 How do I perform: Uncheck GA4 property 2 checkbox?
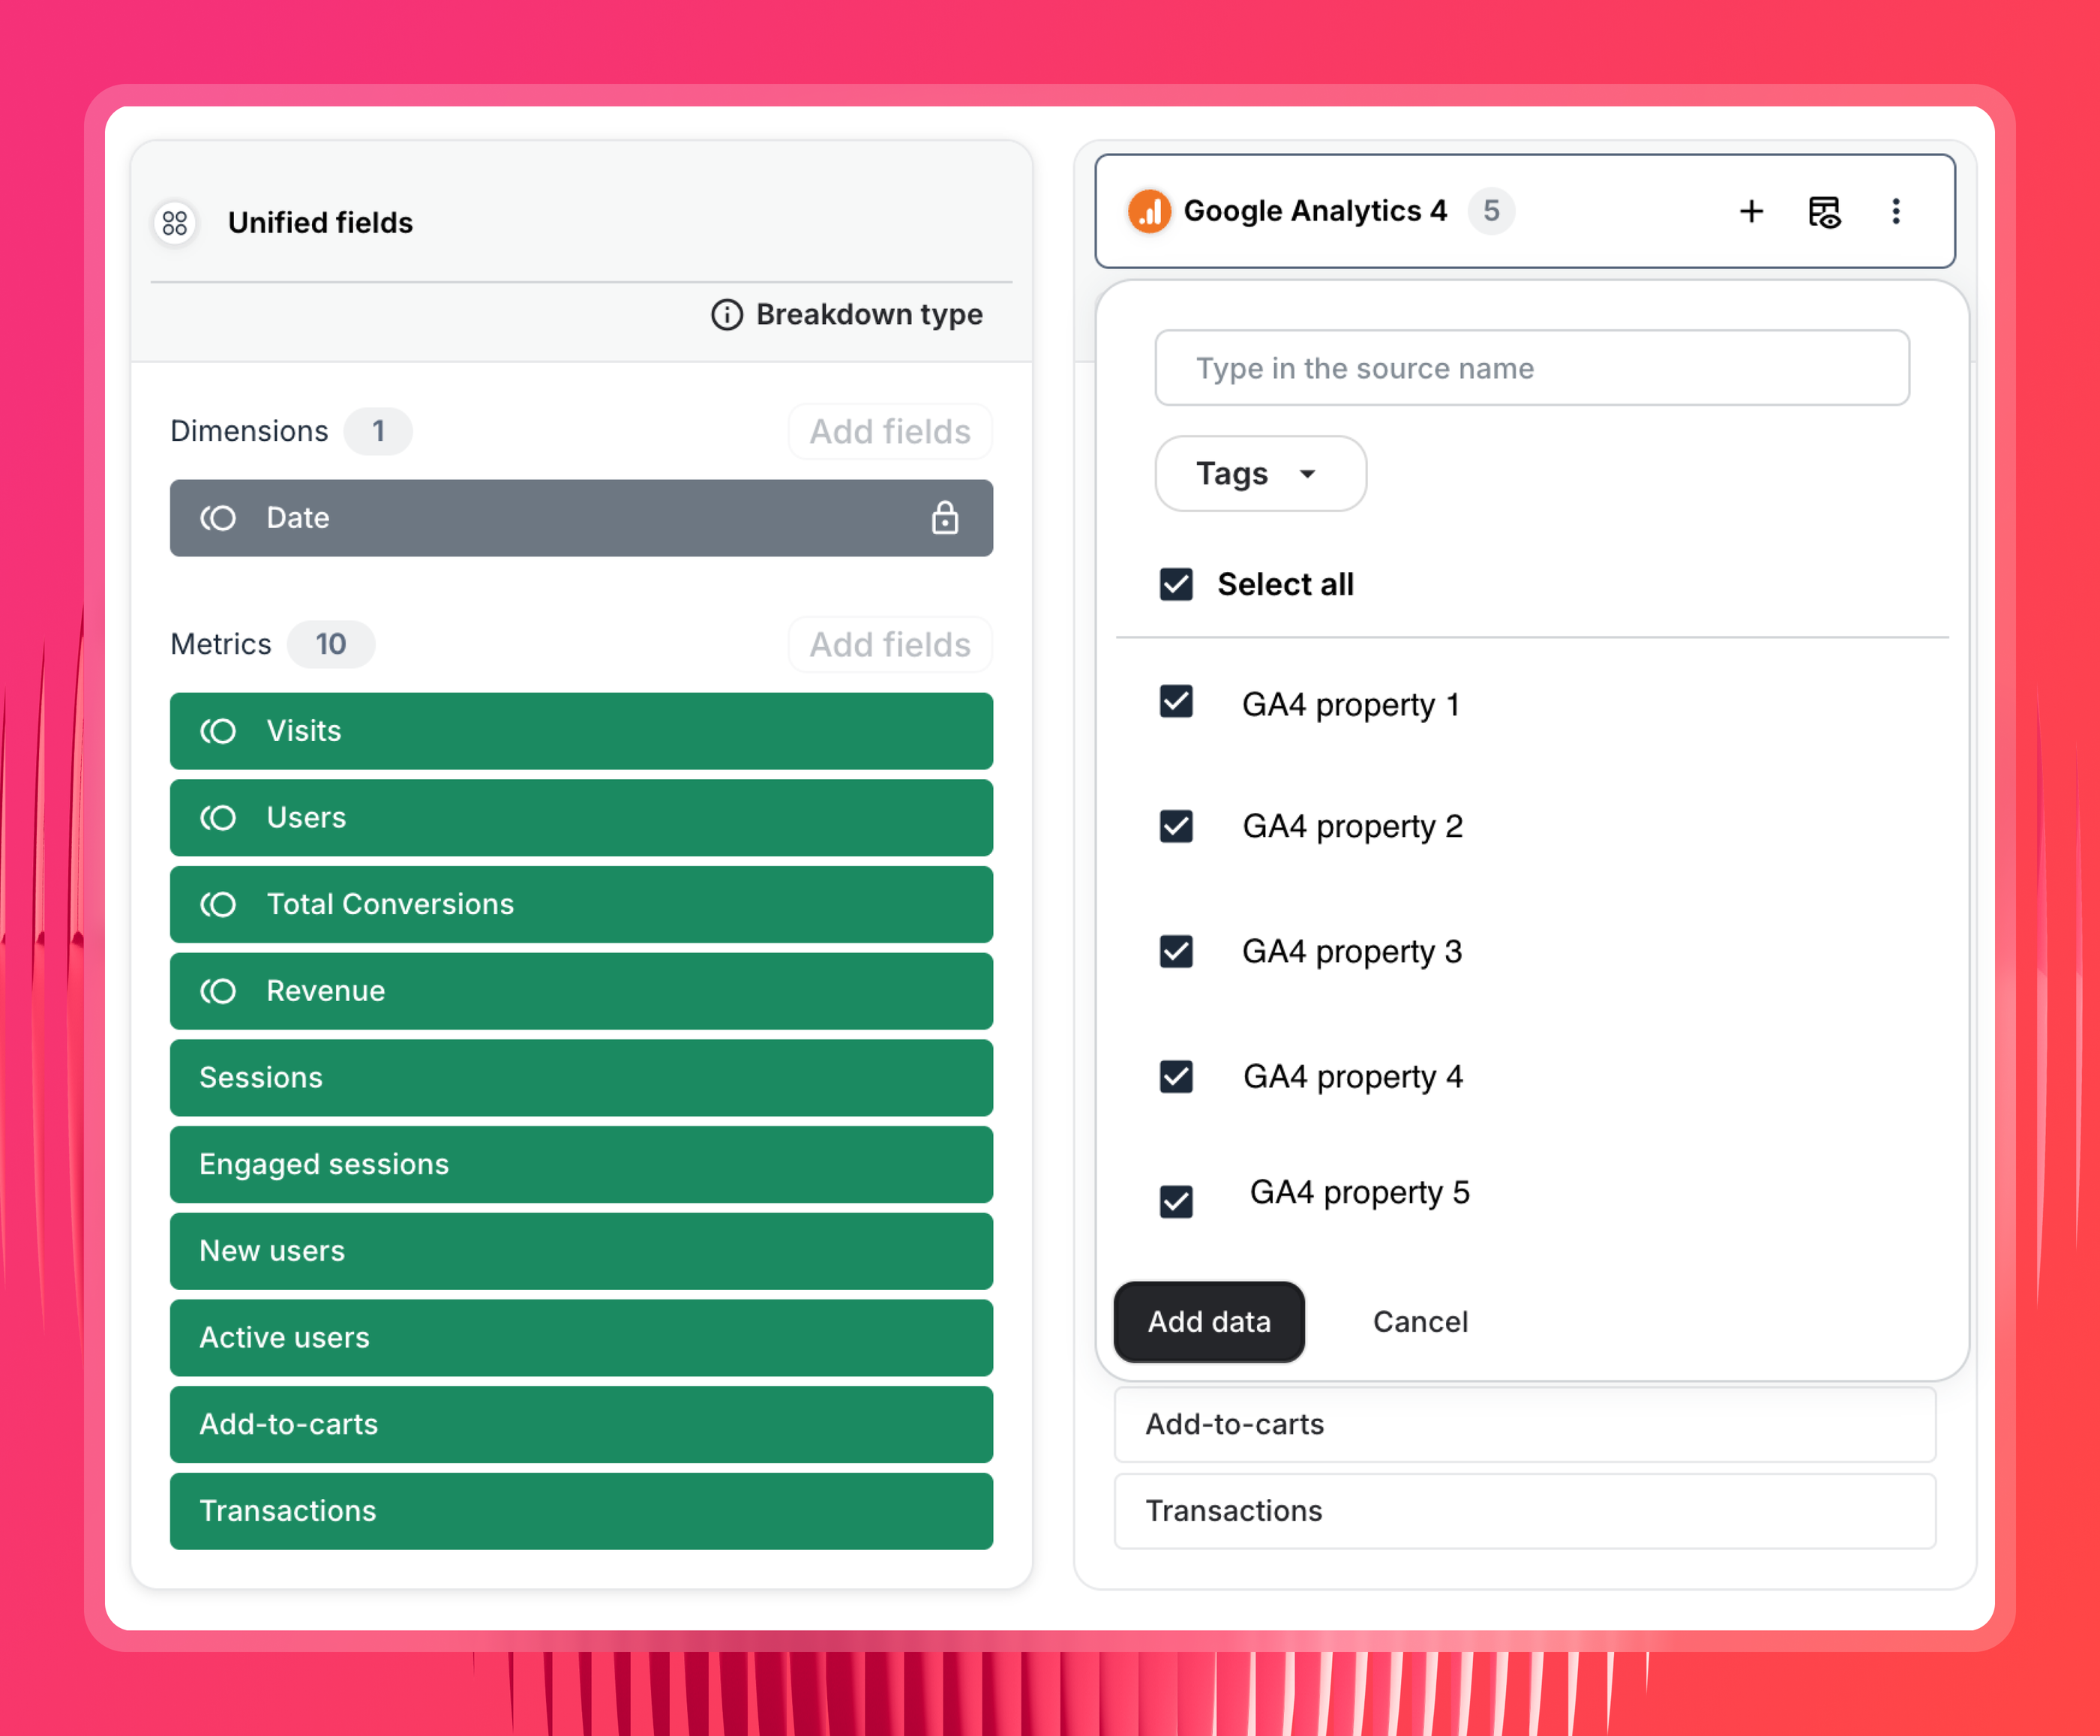1176,826
